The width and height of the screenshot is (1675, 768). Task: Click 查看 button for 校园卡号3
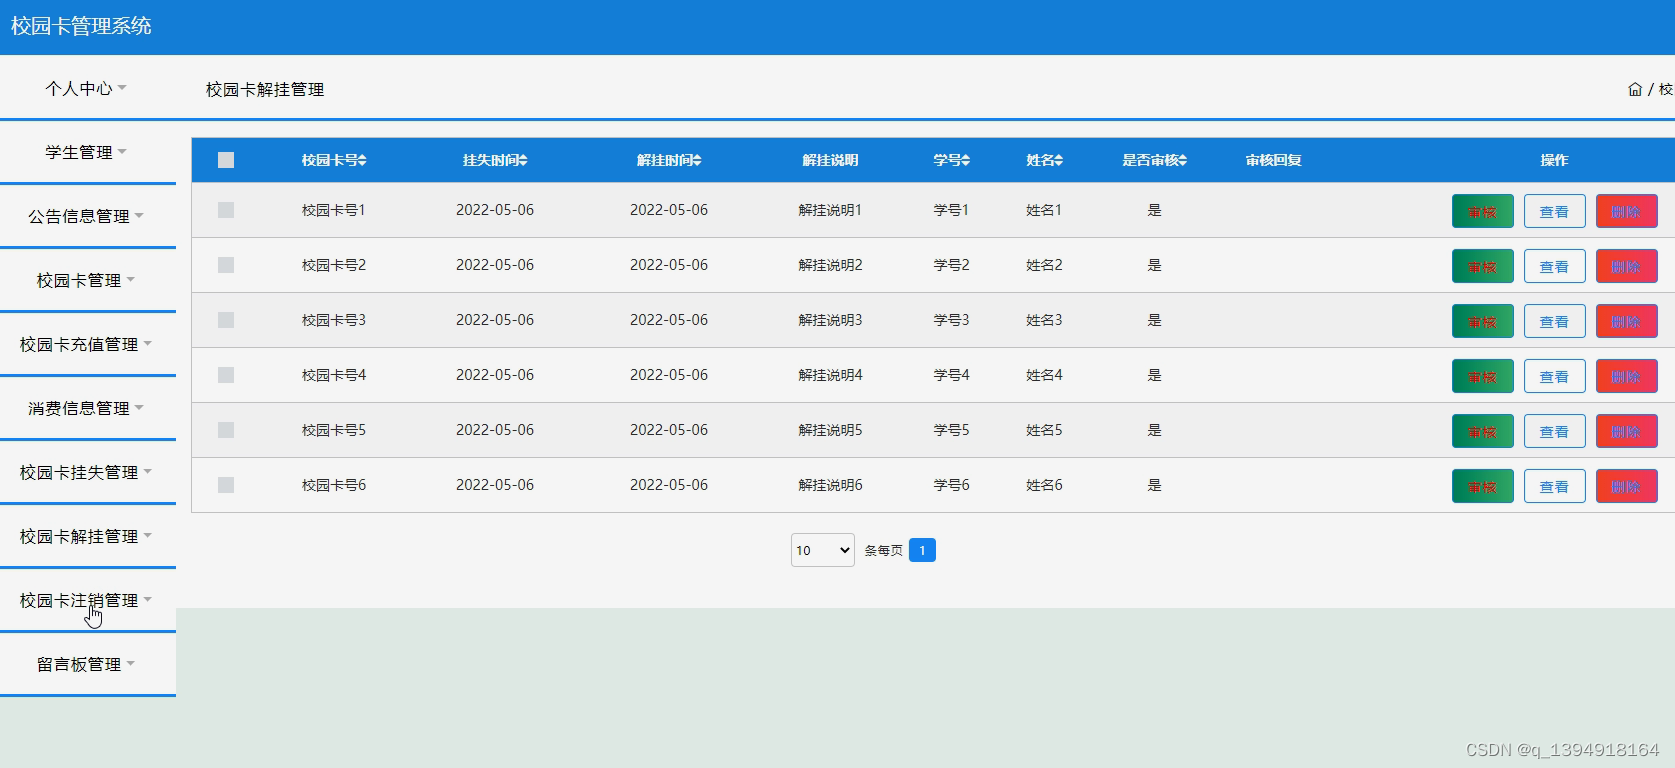tap(1554, 321)
